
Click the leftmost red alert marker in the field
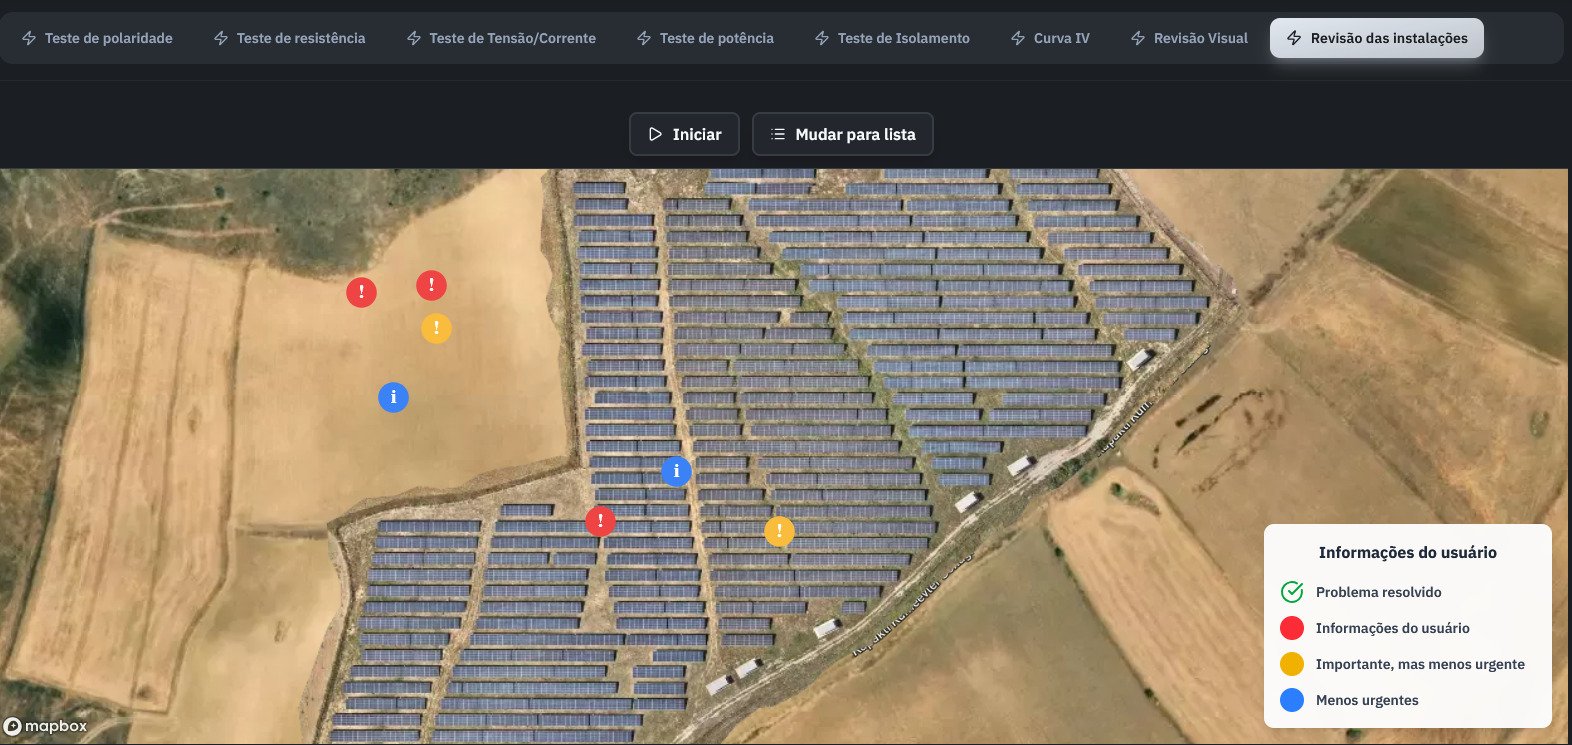point(361,292)
